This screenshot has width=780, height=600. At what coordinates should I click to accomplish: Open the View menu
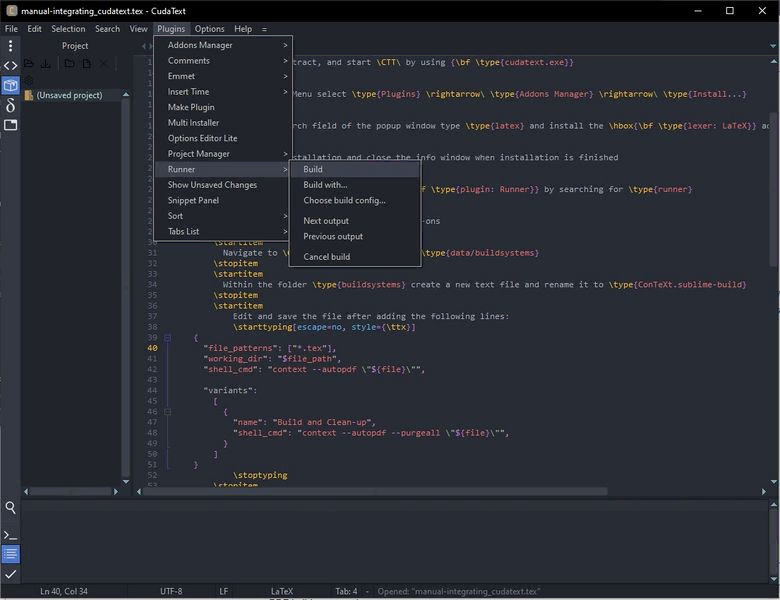click(x=138, y=29)
